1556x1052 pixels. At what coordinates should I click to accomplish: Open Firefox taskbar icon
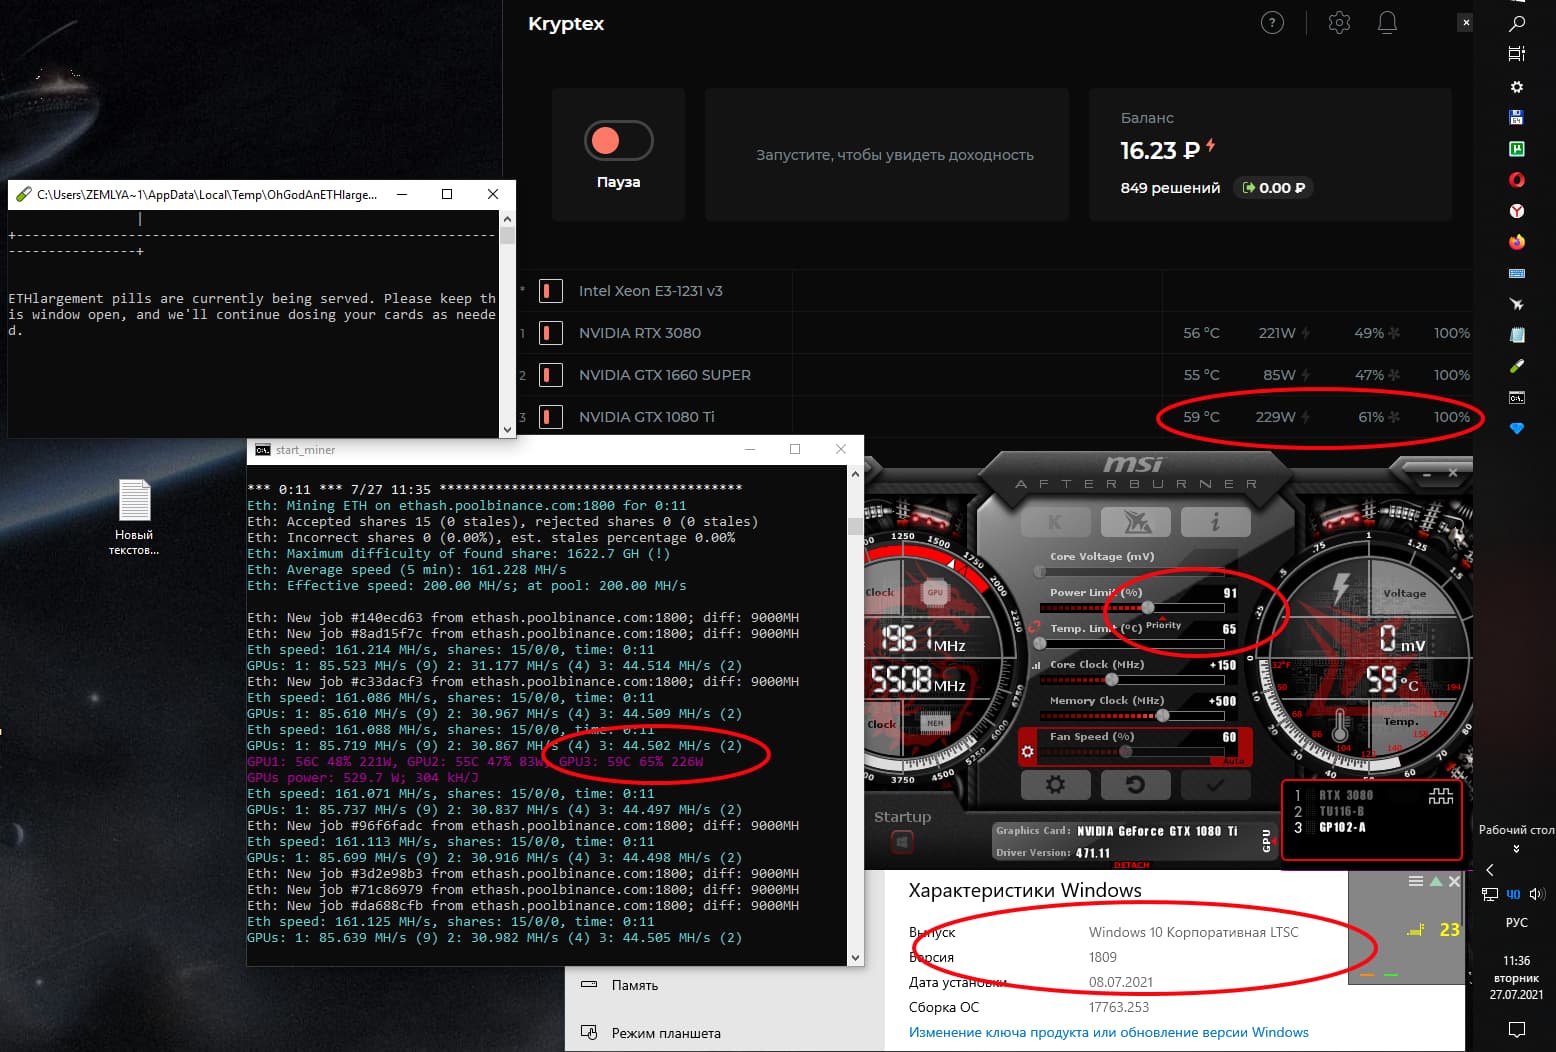1517,242
